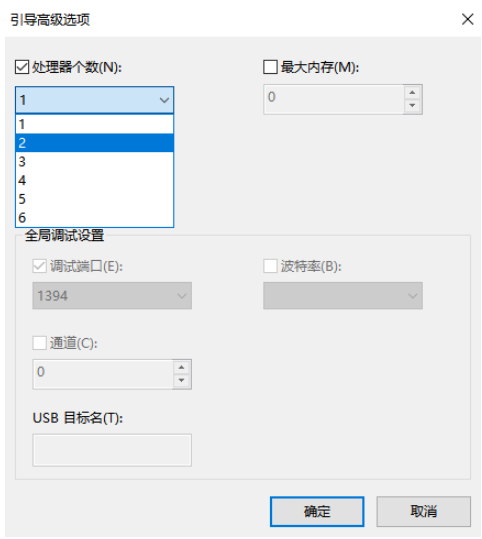The height and width of the screenshot is (539, 482).
Task: Close the 引导高级选项 dialog
Action: [x=467, y=19]
